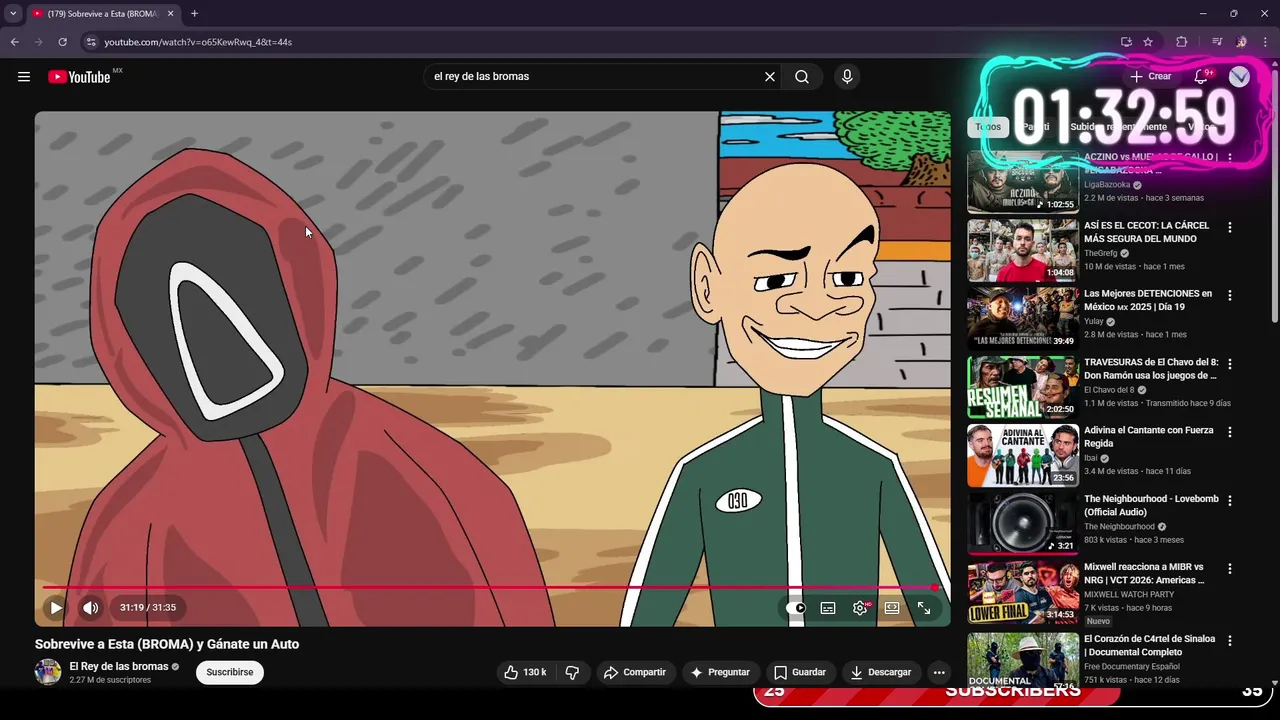
Task: Open the Preguntar AI button
Action: tap(719, 672)
